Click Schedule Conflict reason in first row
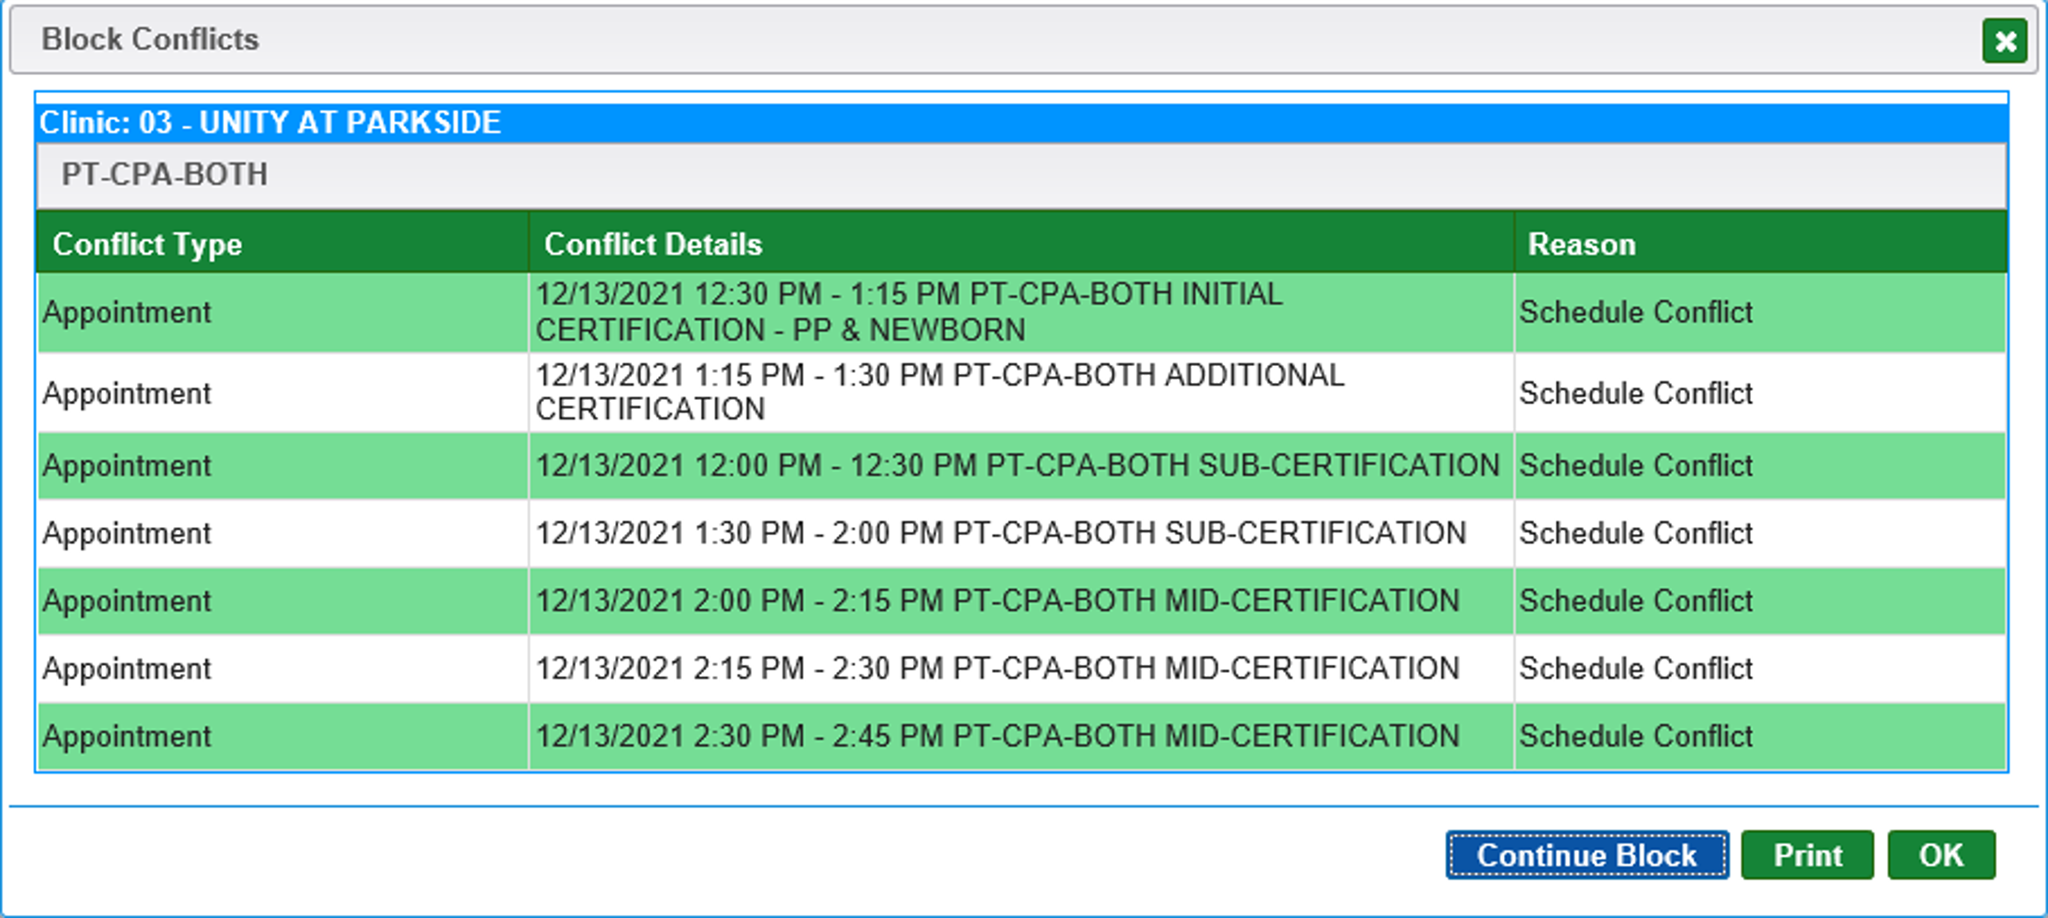Image resolution: width=2048 pixels, height=918 pixels. (1636, 312)
